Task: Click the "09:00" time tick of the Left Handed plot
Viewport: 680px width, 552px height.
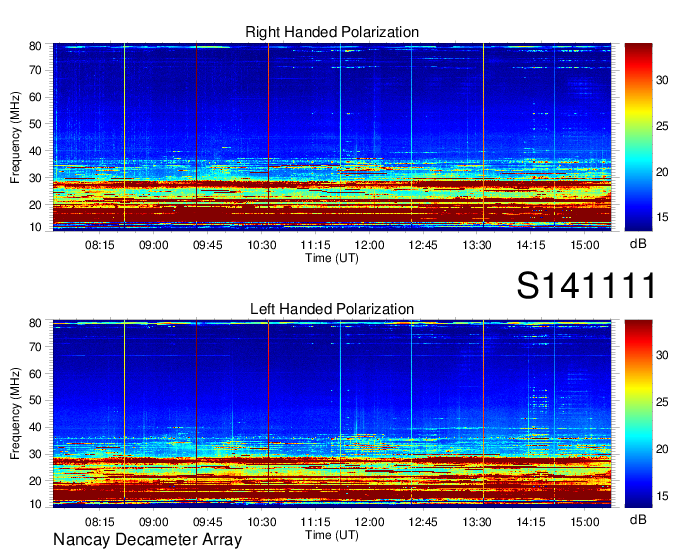Action: (x=154, y=522)
